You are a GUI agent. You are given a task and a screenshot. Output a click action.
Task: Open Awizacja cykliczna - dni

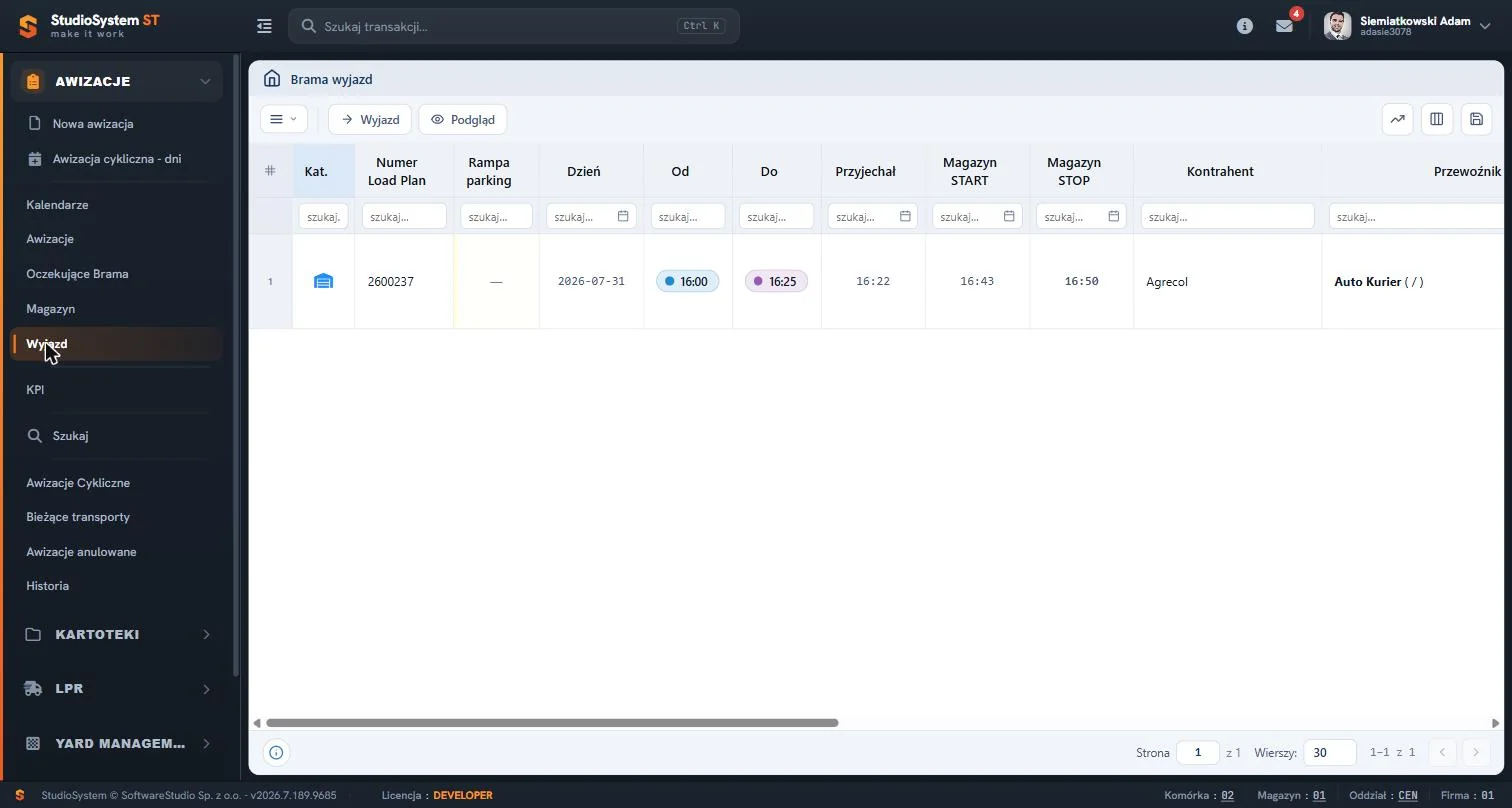117,159
